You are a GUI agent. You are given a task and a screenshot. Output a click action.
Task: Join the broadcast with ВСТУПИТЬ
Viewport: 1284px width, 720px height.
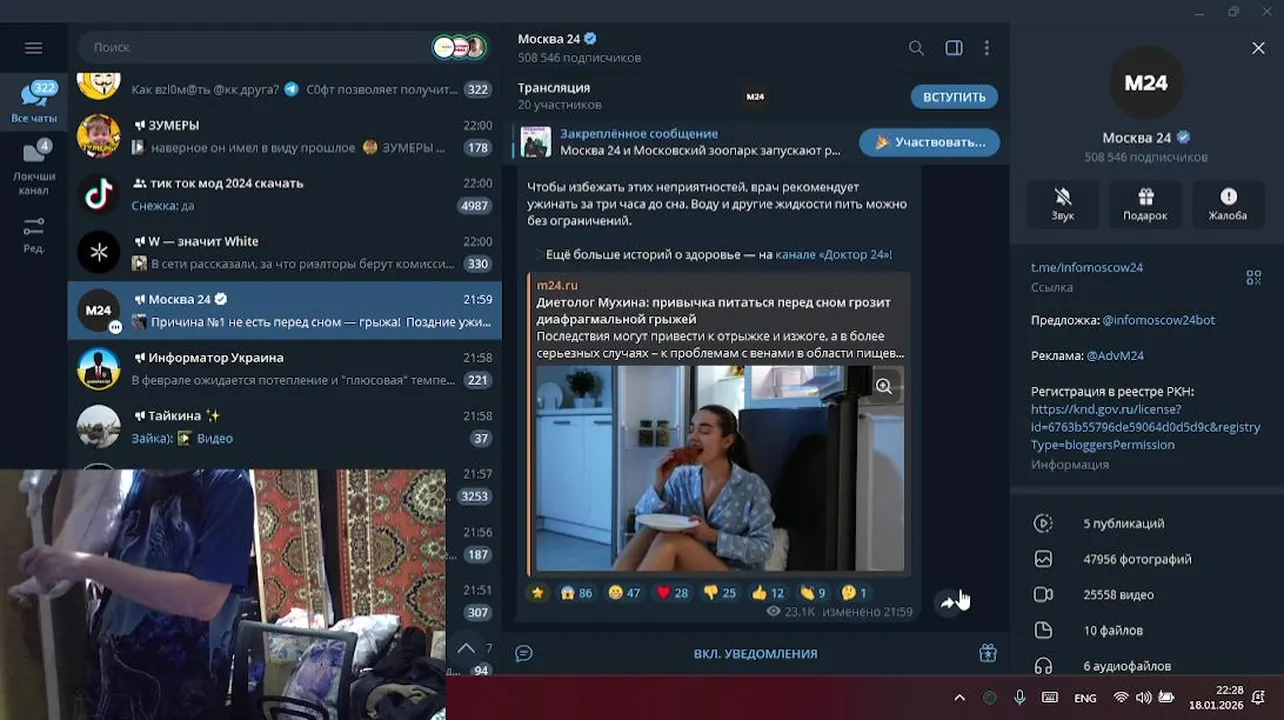[954, 97]
